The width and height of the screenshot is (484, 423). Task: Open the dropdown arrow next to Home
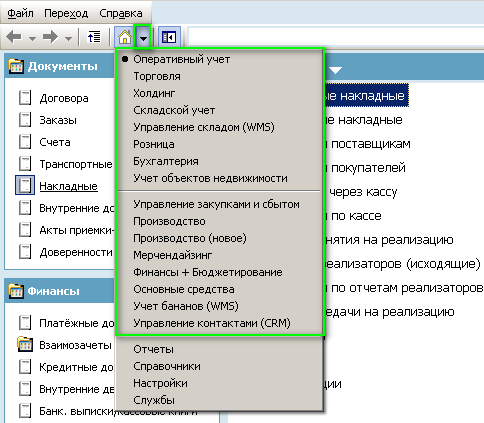click(143, 37)
